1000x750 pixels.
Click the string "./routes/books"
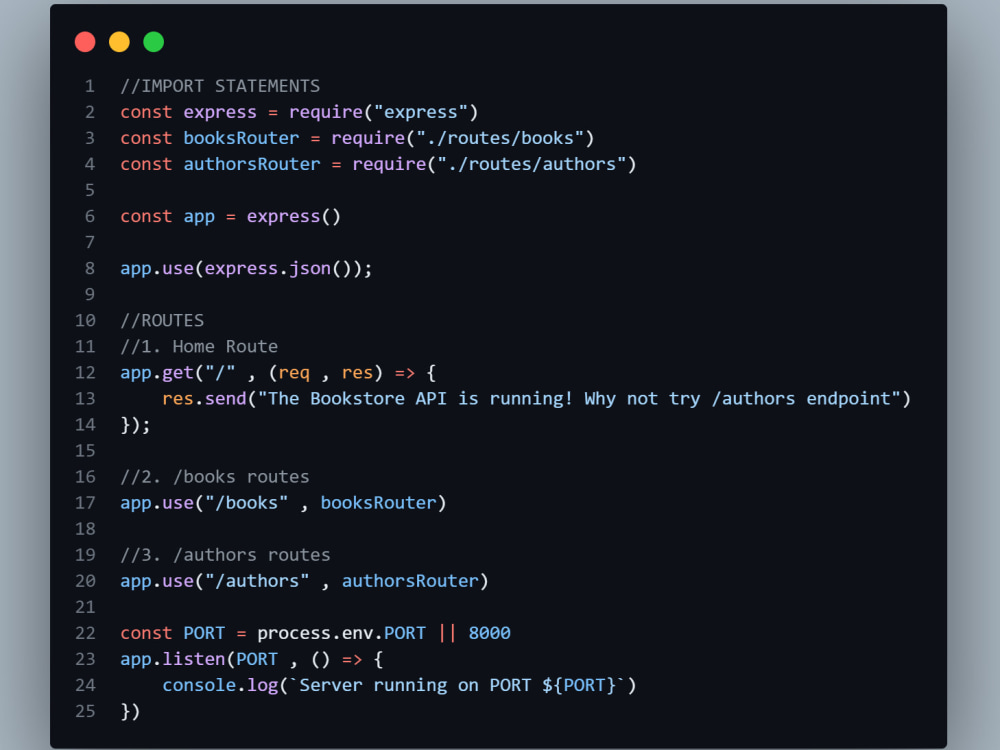(x=499, y=138)
